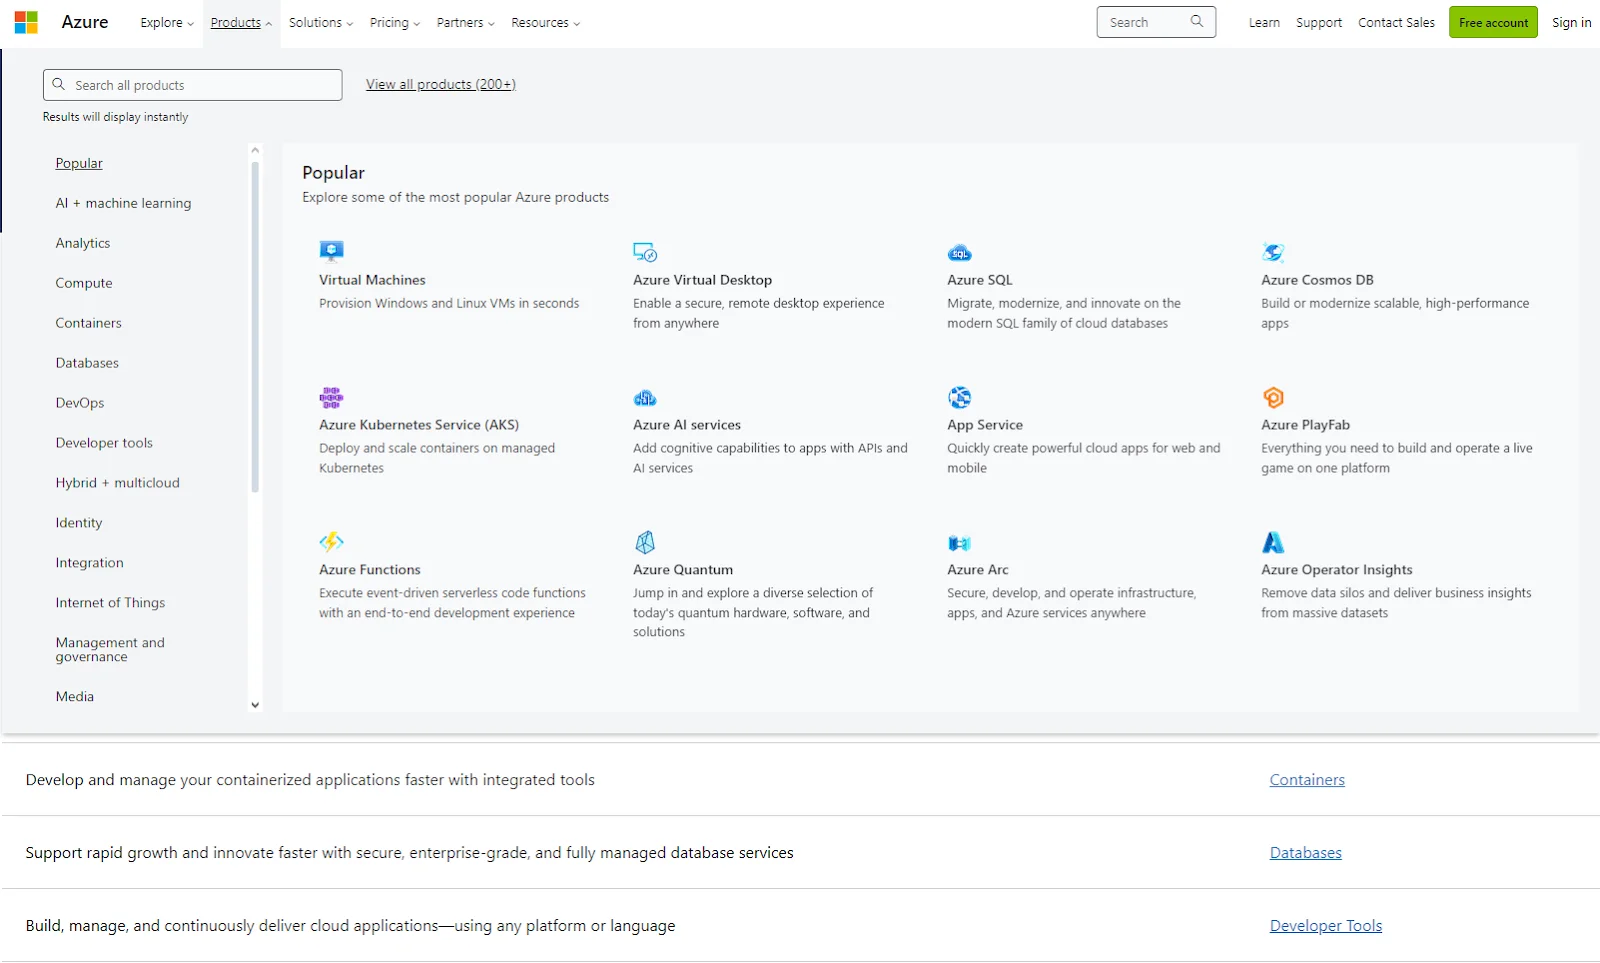The image size is (1600, 963).
Task: Open the App Service title link
Action: [x=985, y=425]
